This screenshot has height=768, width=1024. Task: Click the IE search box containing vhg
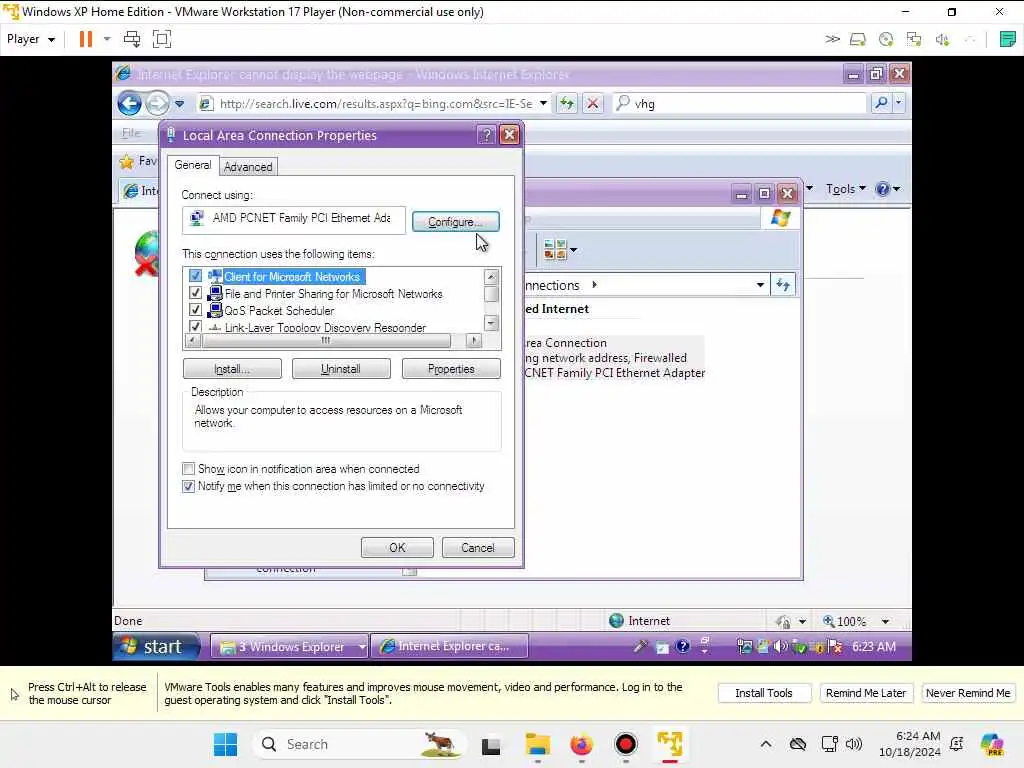pyautogui.click(x=741, y=103)
